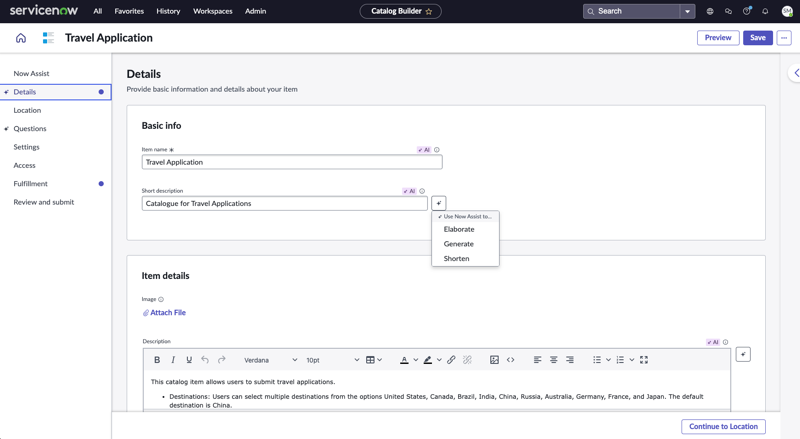This screenshot has width=800, height=439.
Task: Open the notifications bell icon
Action: click(765, 11)
